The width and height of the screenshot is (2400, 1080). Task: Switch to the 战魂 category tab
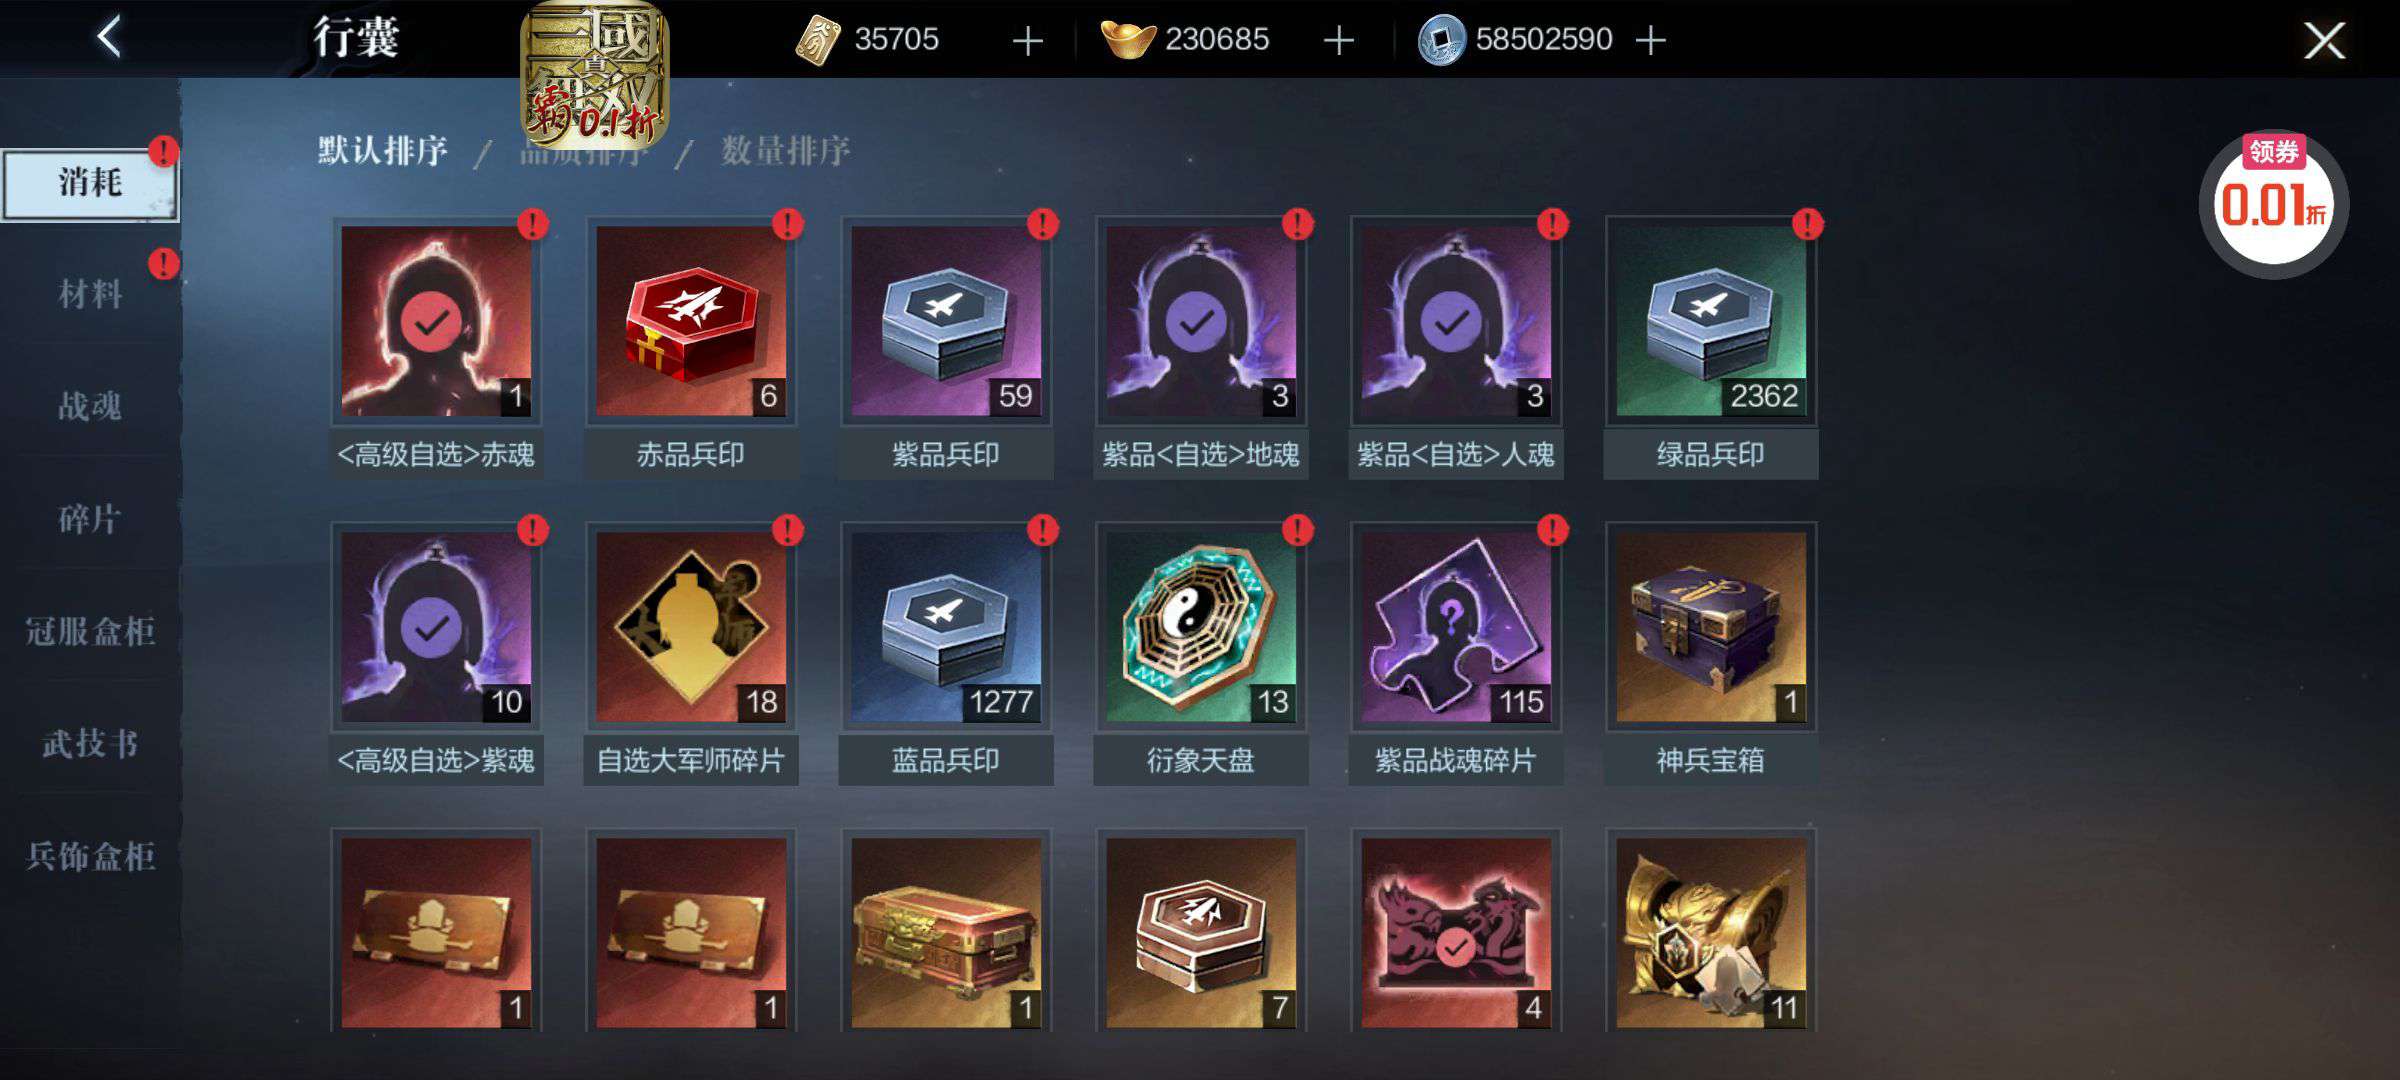tap(90, 406)
